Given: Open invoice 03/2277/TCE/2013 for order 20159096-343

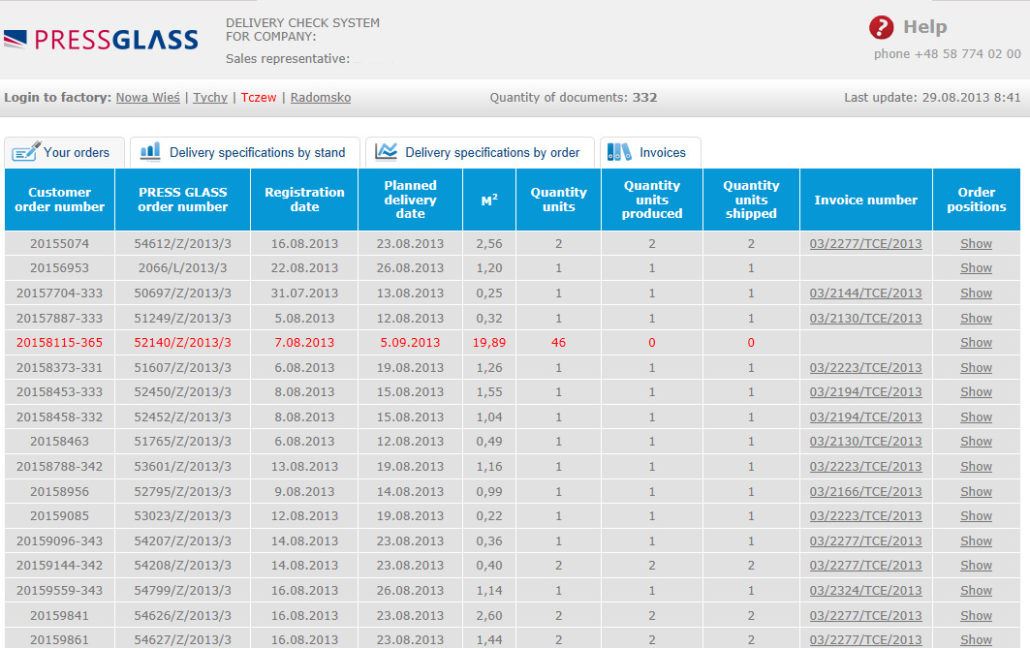Looking at the screenshot, I should [x=866, y=541].
